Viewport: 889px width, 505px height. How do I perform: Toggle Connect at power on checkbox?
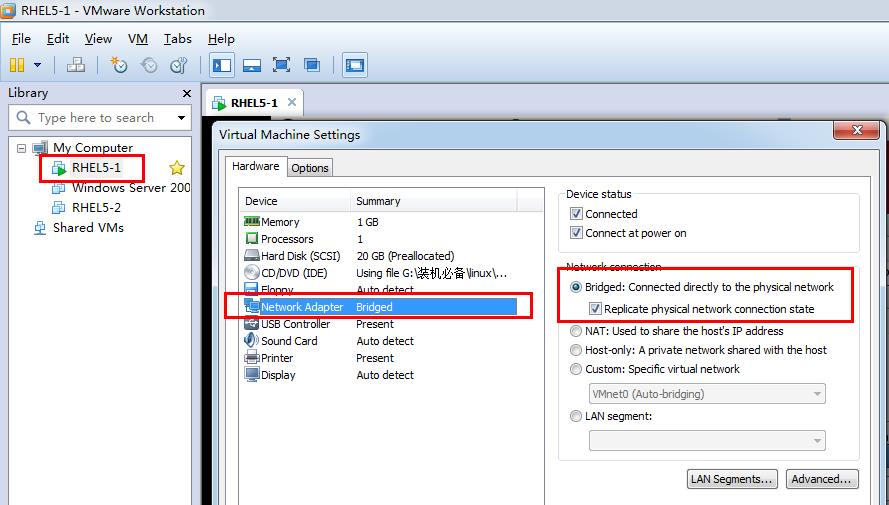tap(577, 233)
